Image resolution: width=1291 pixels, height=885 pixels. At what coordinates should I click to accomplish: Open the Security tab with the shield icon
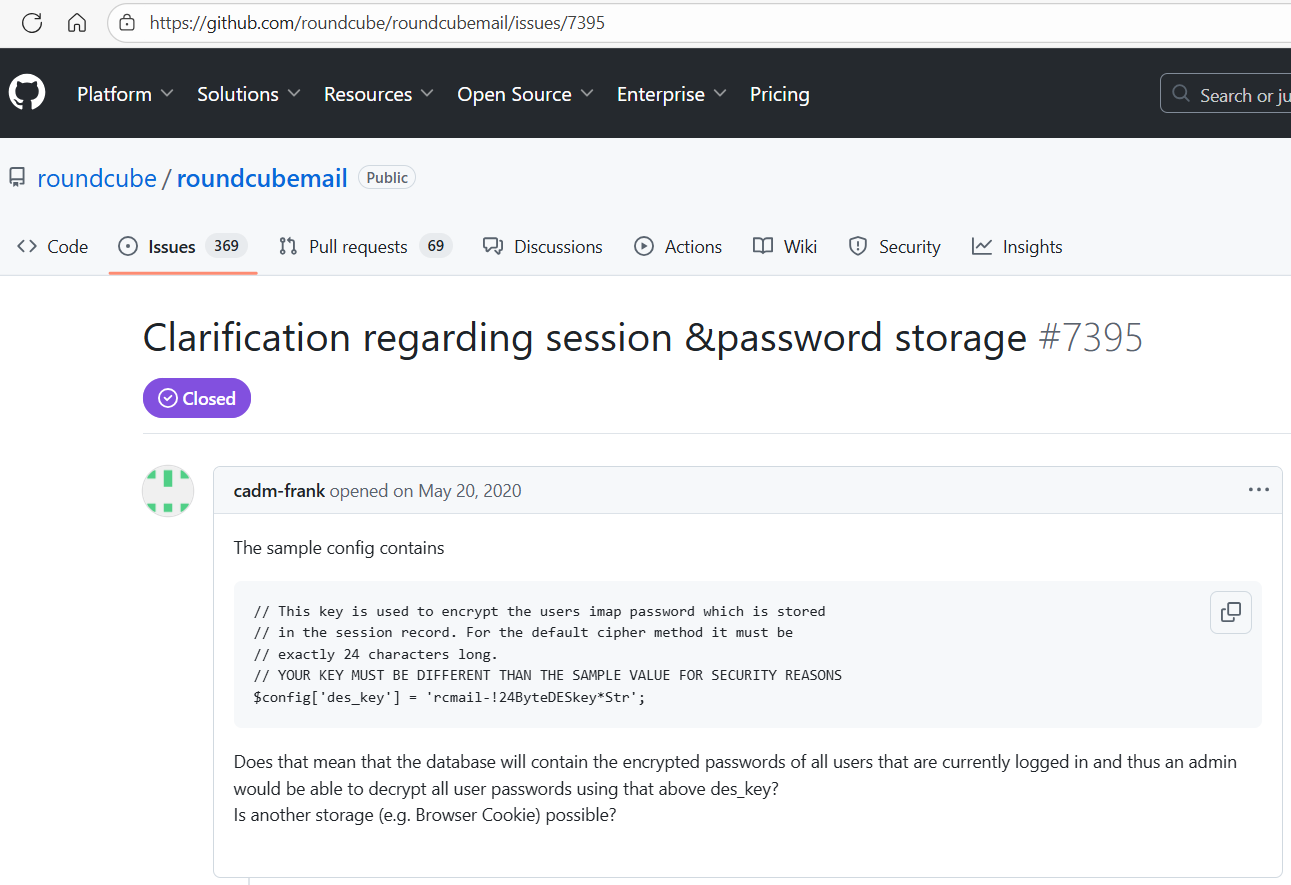(894, 247)
